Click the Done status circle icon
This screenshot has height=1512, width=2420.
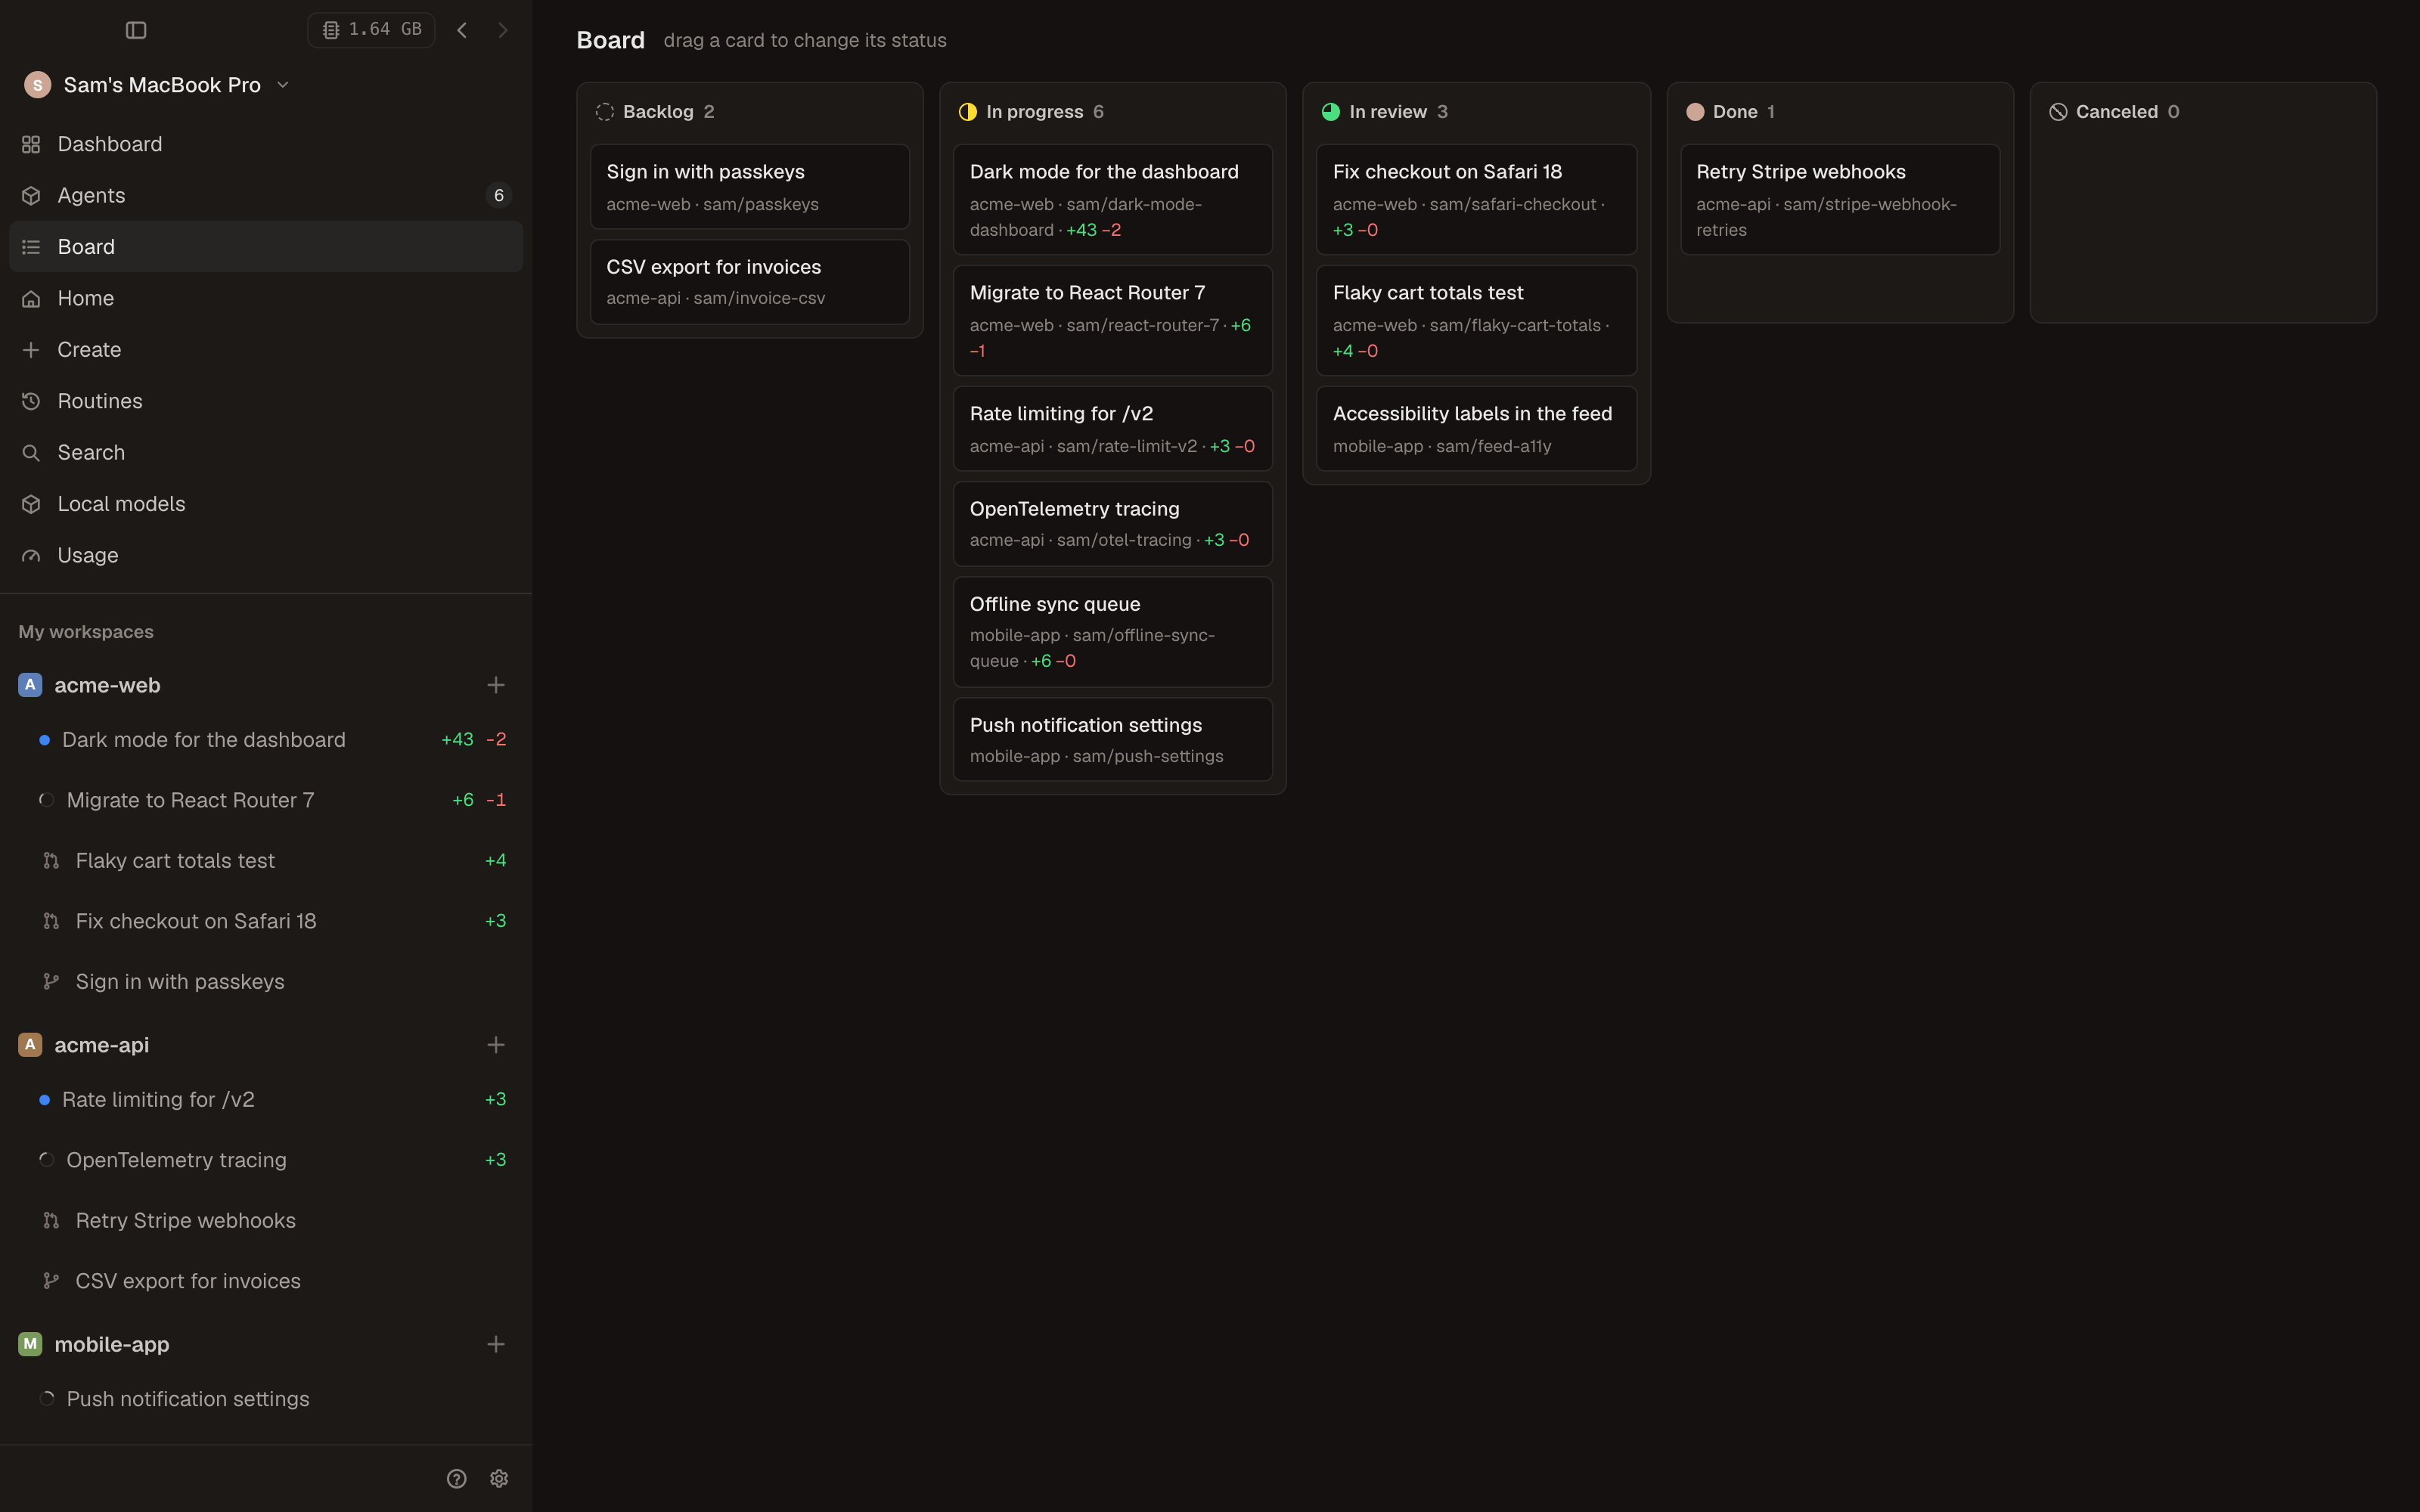pos(1695,112)
